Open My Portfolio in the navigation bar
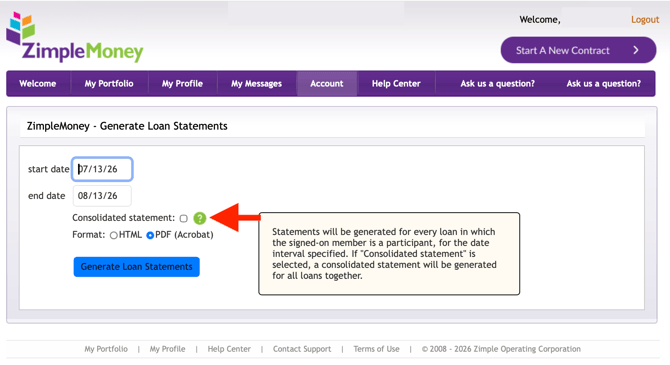 pyautogui.click(x=109, y=84)
